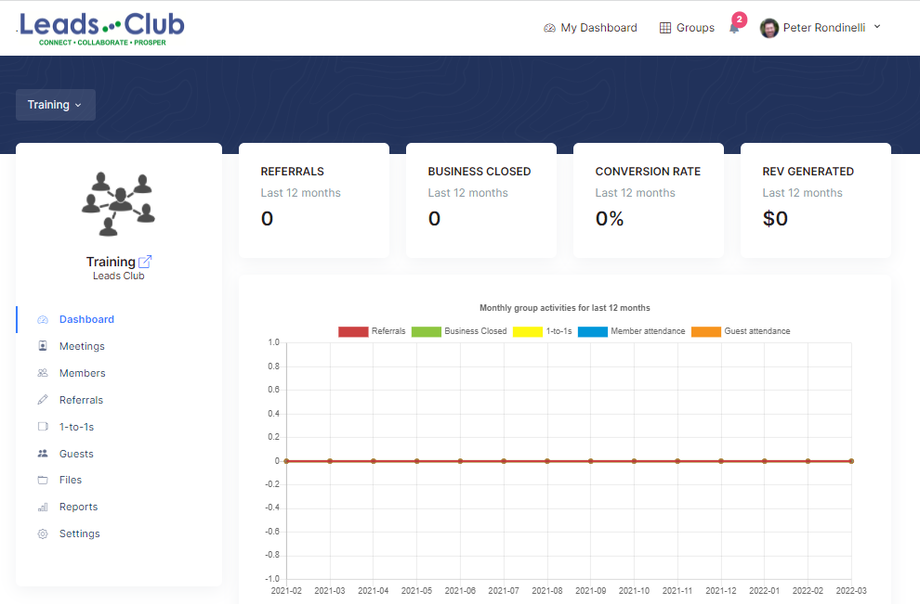The height and width of the screenshot is (604, 920).
Task: Click the My Dashboard gauge icon
Action: click(x=549, y=28)
